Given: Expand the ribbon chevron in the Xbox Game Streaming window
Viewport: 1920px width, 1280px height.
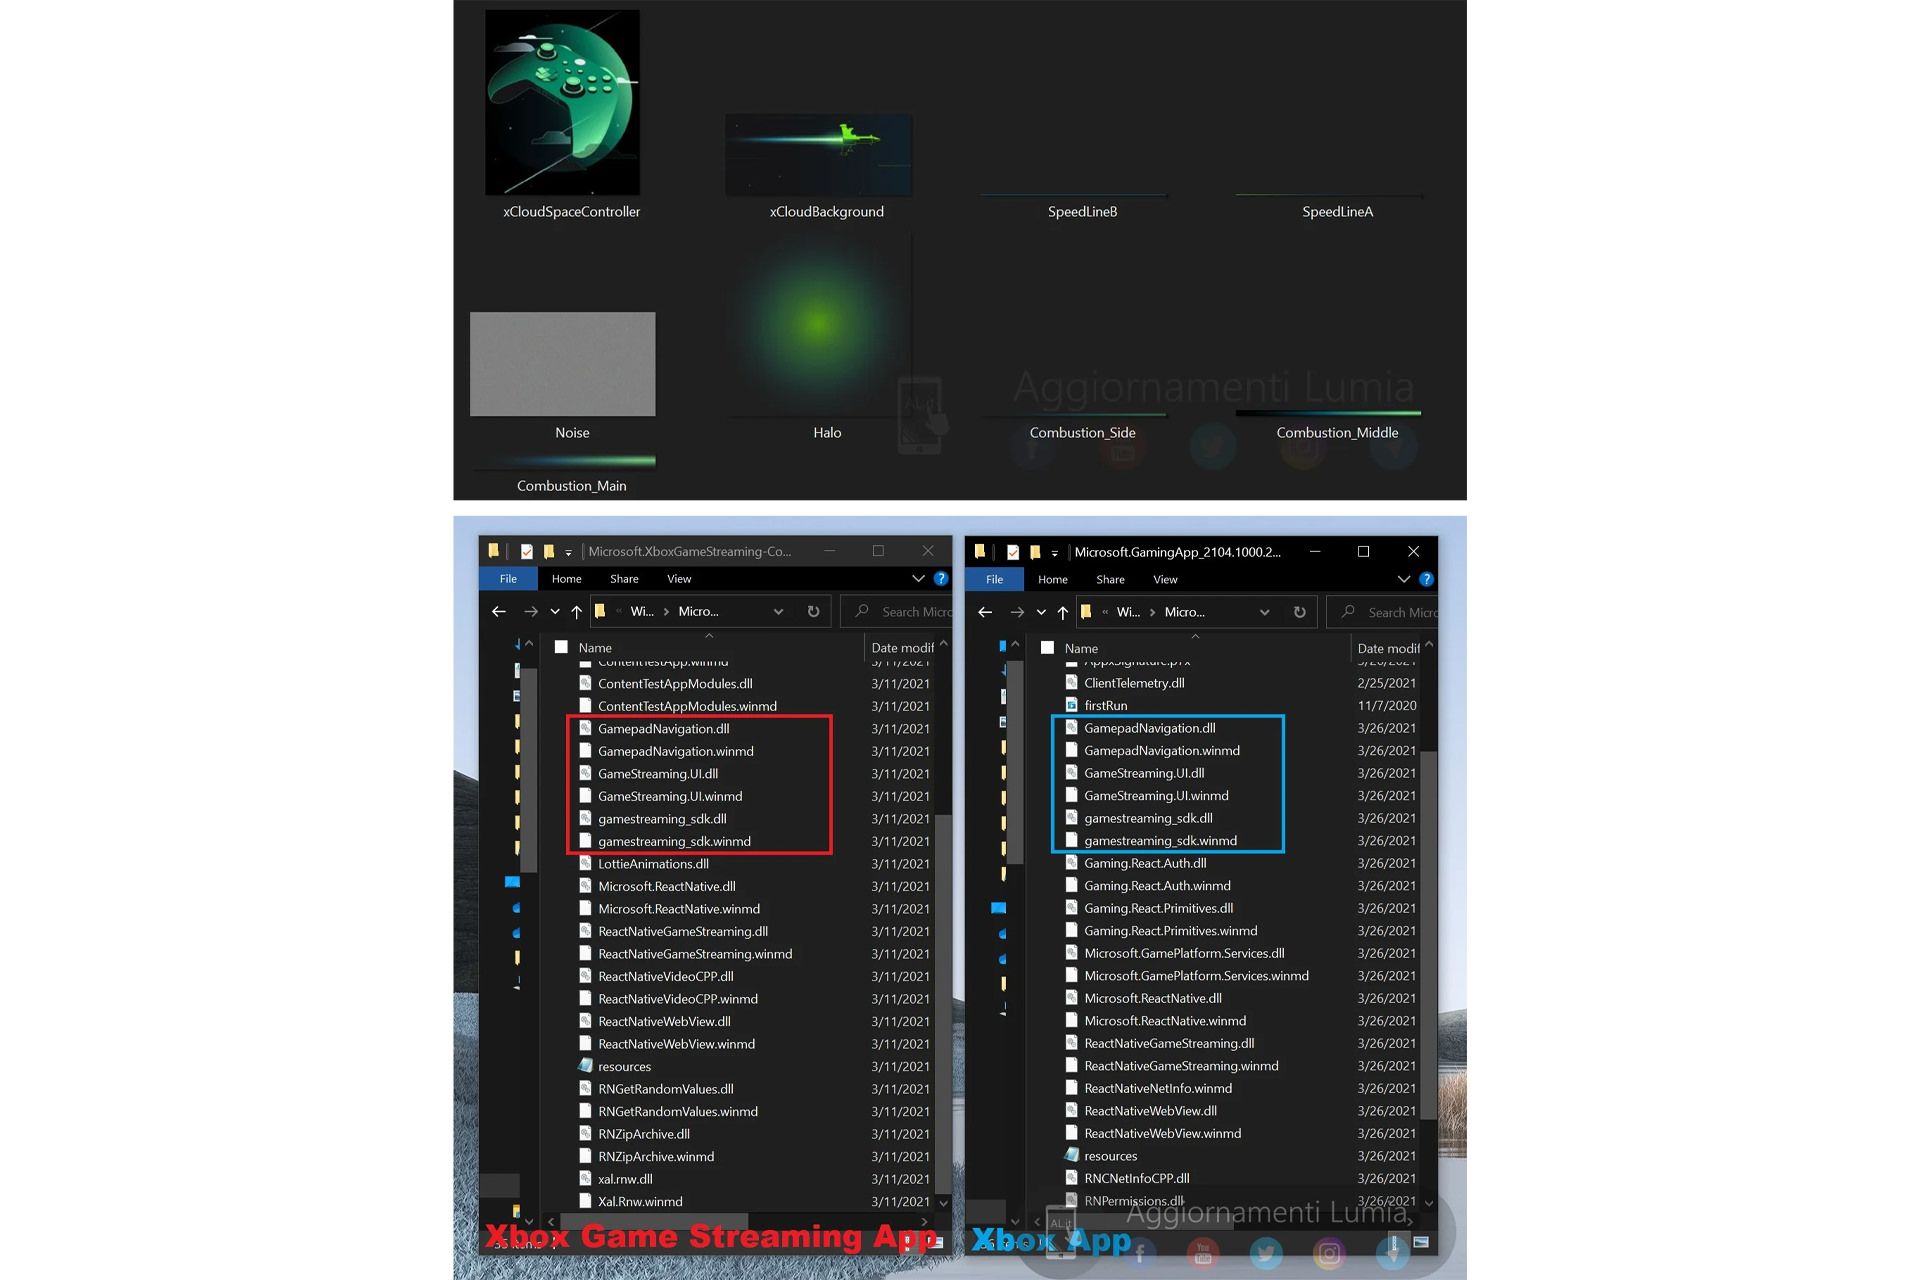Looking at the screenshot, I should [917, 578].
